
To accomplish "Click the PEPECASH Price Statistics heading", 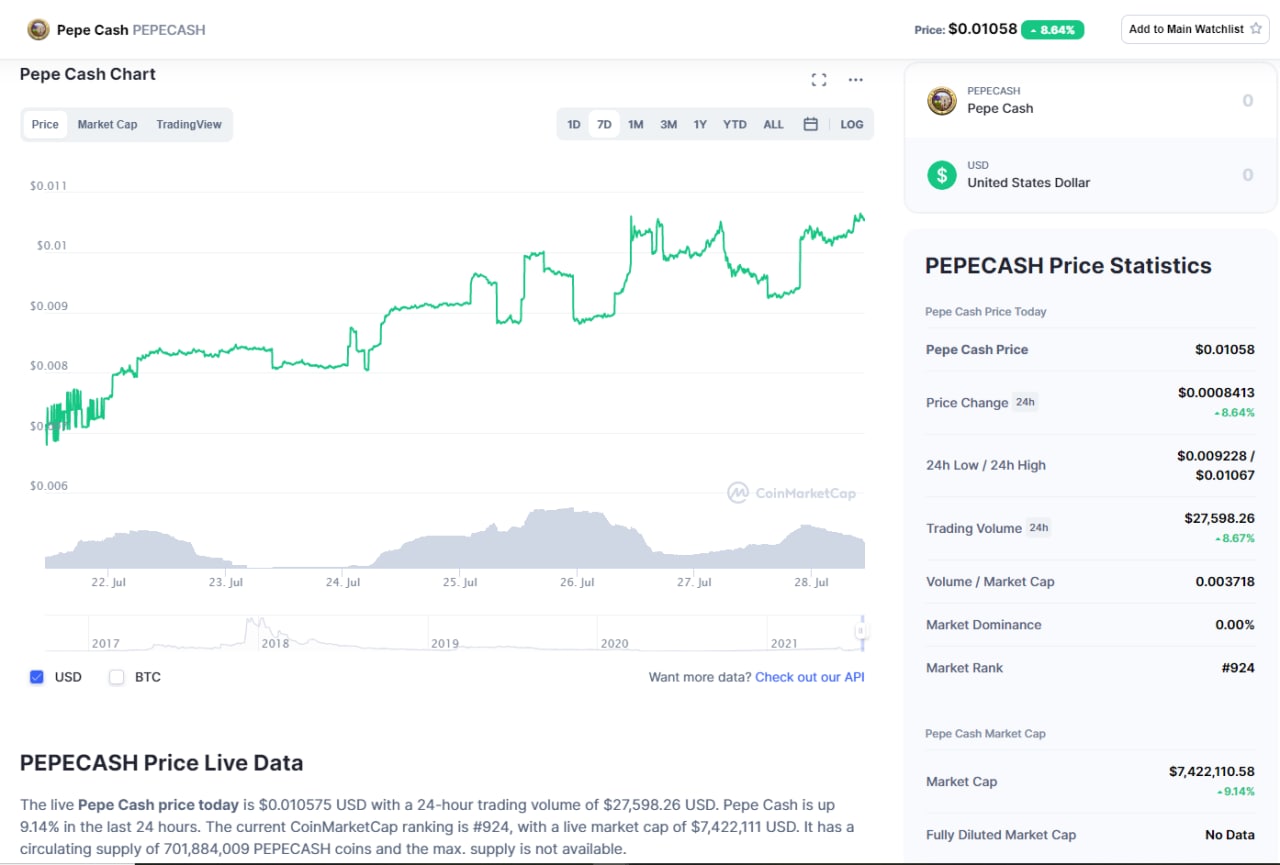I will pos(1068,265).
